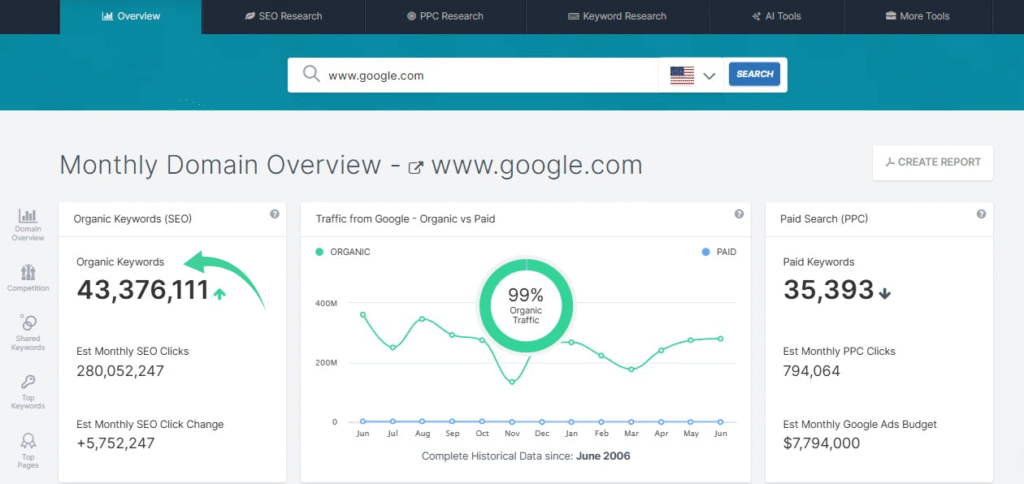Open the Top Keywords sidebar icon

pos(28,391)
